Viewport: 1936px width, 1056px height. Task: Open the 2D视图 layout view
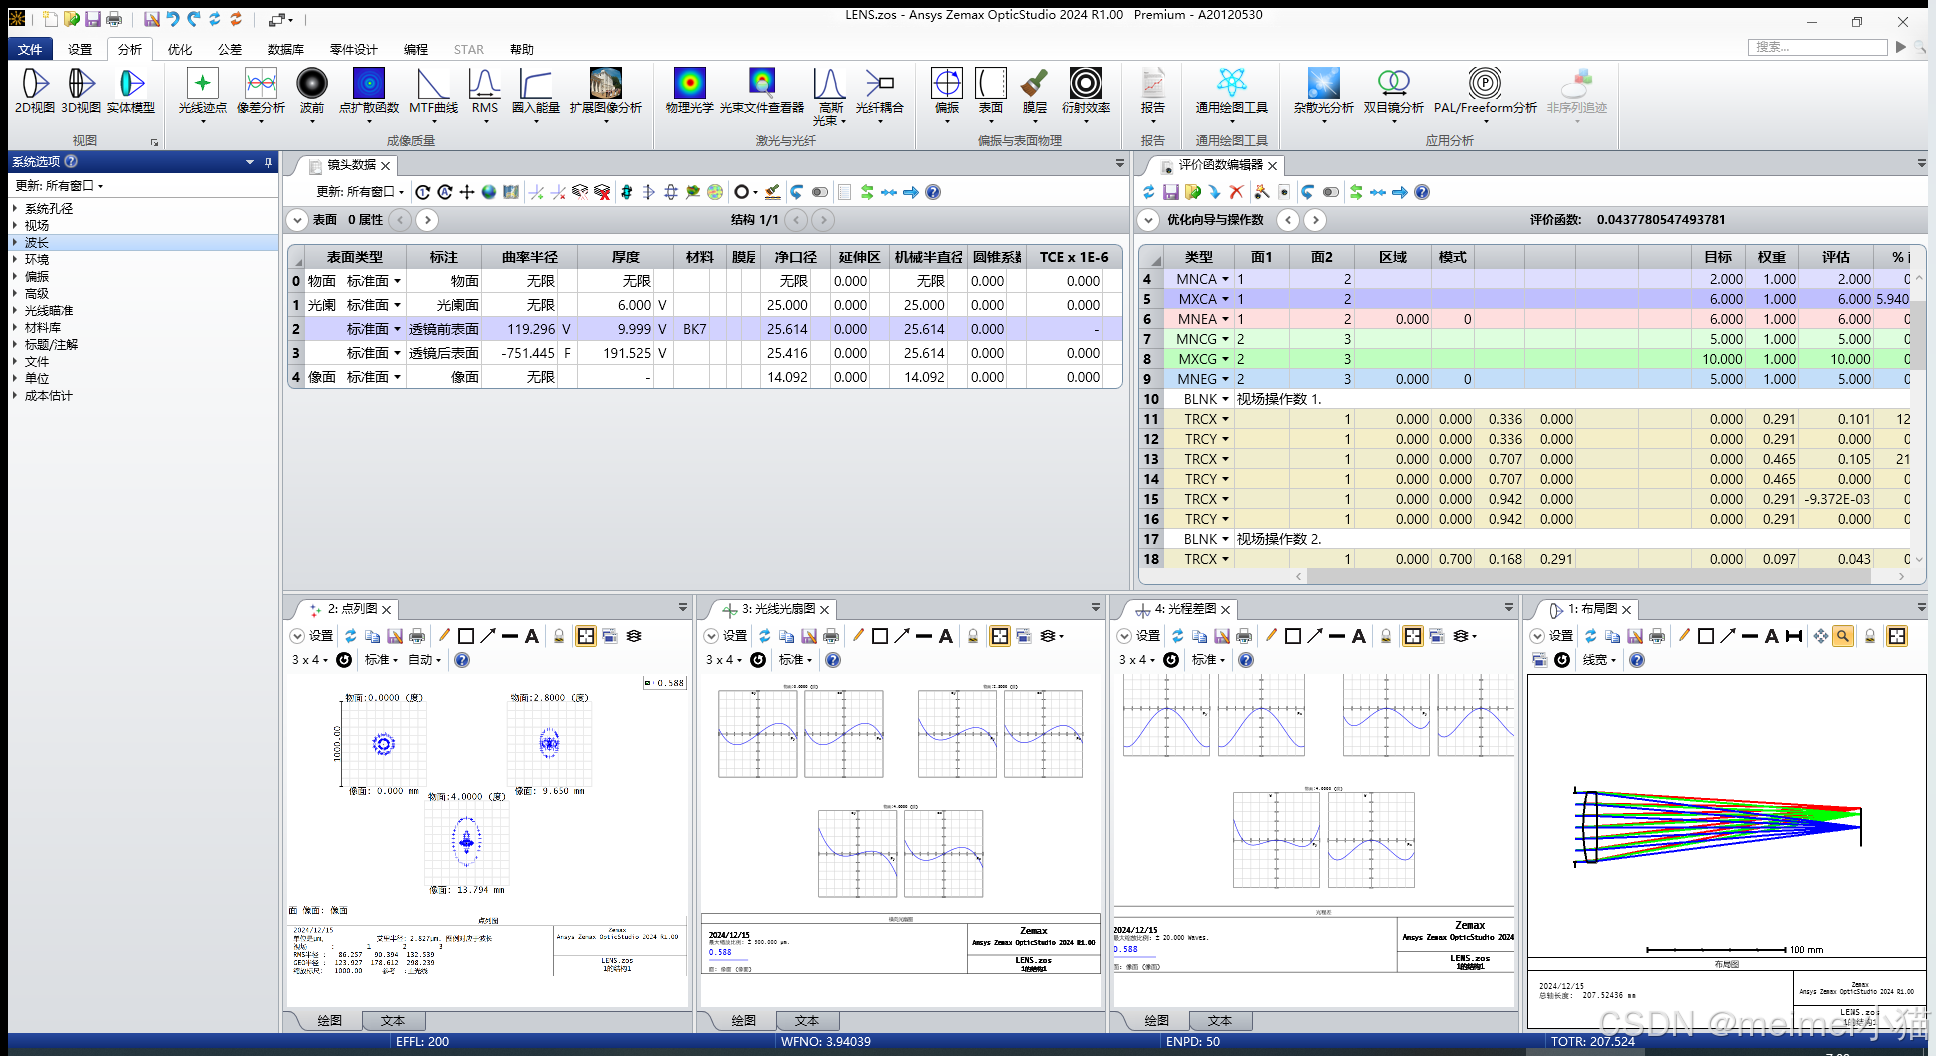coord(34,91)
